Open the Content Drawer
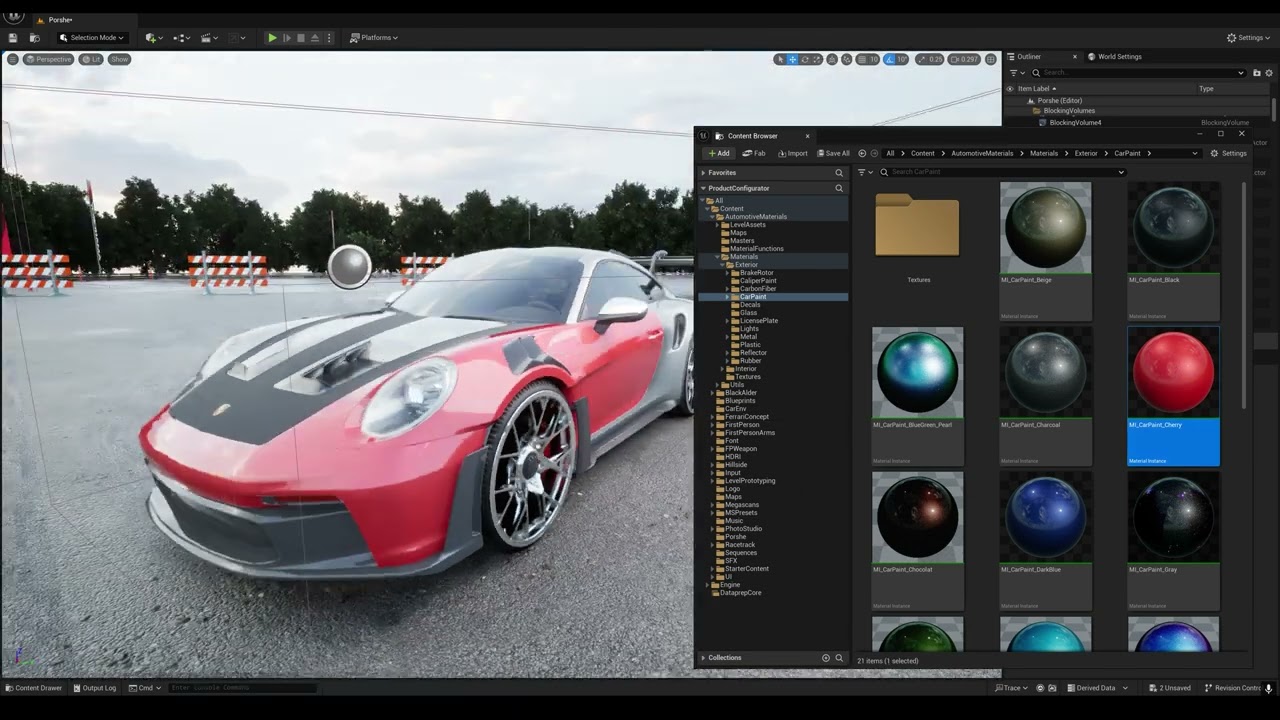The image size is (1280, 720). [x=33, y=688]
